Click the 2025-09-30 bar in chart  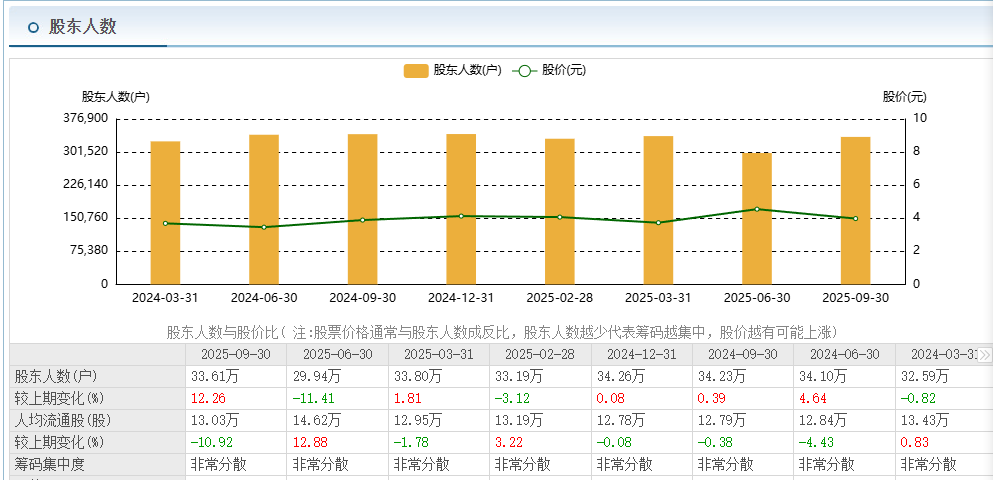(855, 210)
